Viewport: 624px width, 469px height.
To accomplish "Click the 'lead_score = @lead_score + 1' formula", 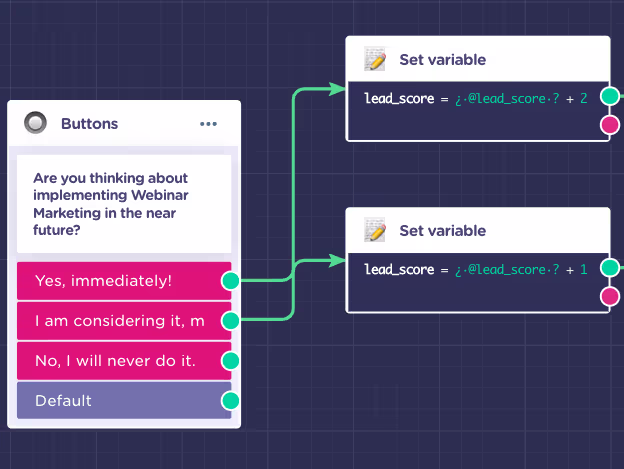I will click(476, 270).
